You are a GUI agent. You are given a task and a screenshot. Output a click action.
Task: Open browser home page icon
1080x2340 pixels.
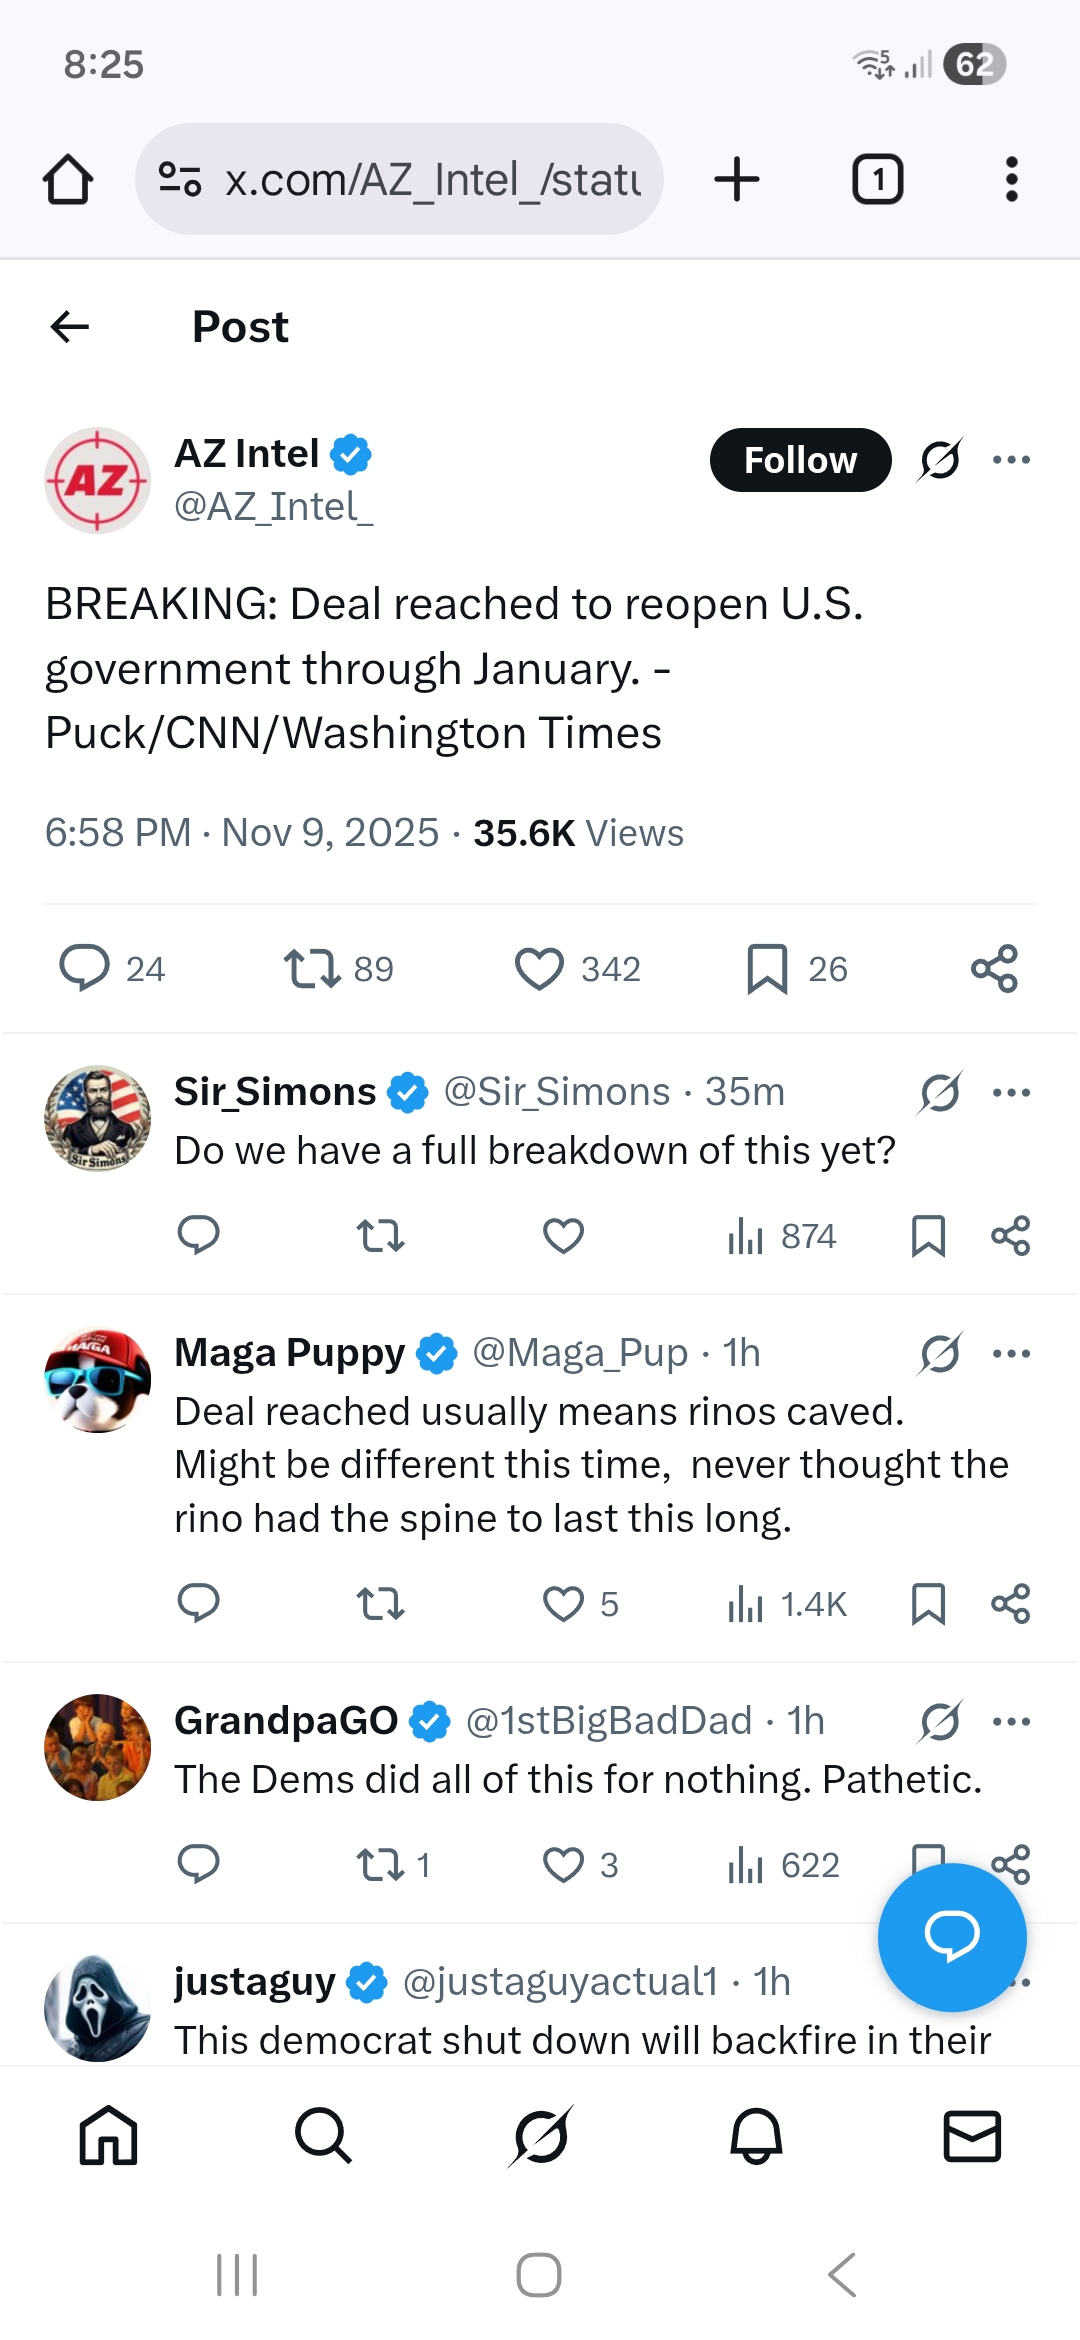68,180
